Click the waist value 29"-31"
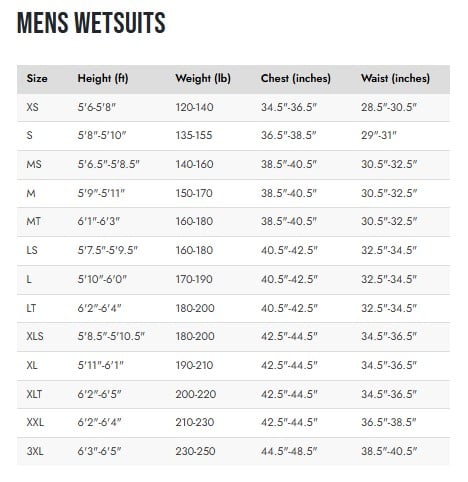 click(x=379, y=135)
